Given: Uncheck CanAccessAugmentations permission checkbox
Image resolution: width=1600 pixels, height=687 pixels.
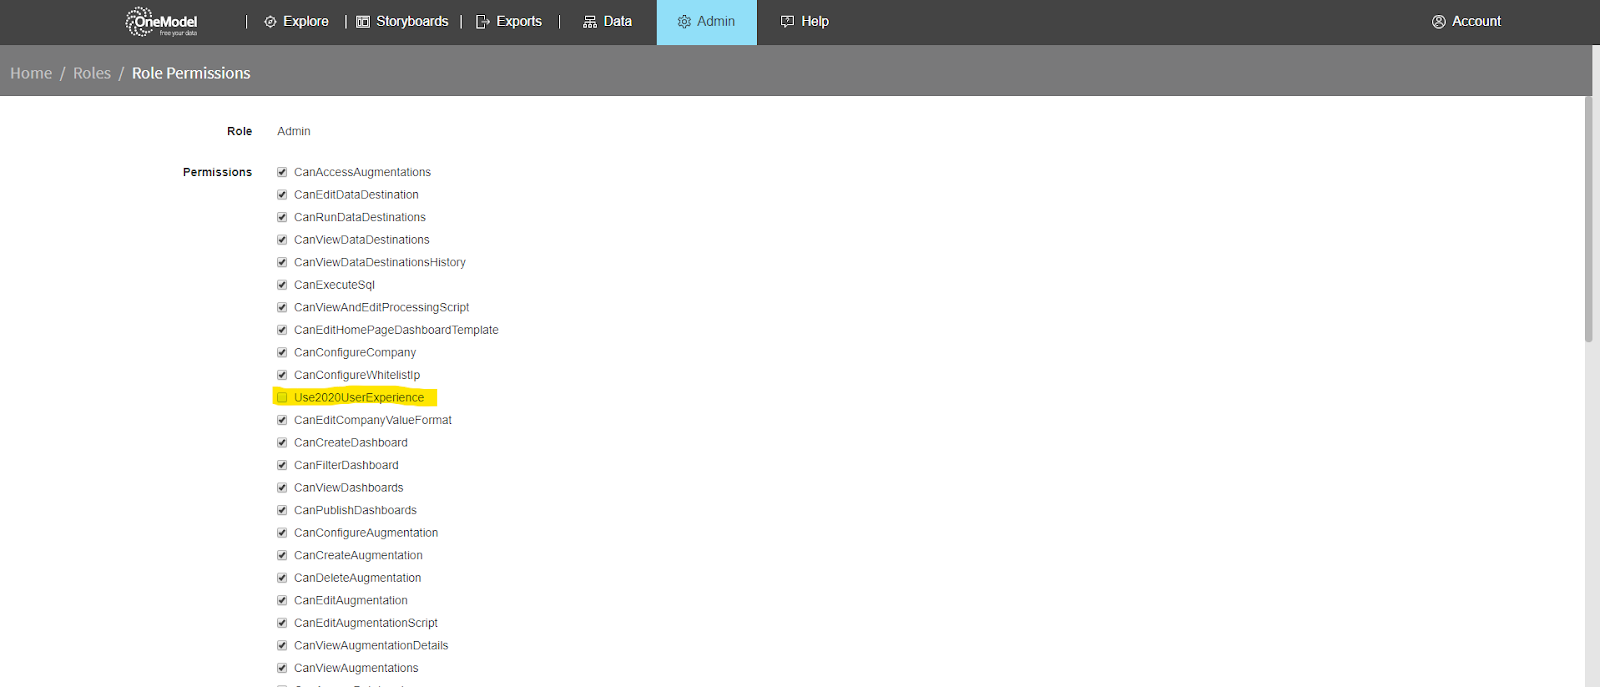Looking at the screenshot, I should 282,172.
